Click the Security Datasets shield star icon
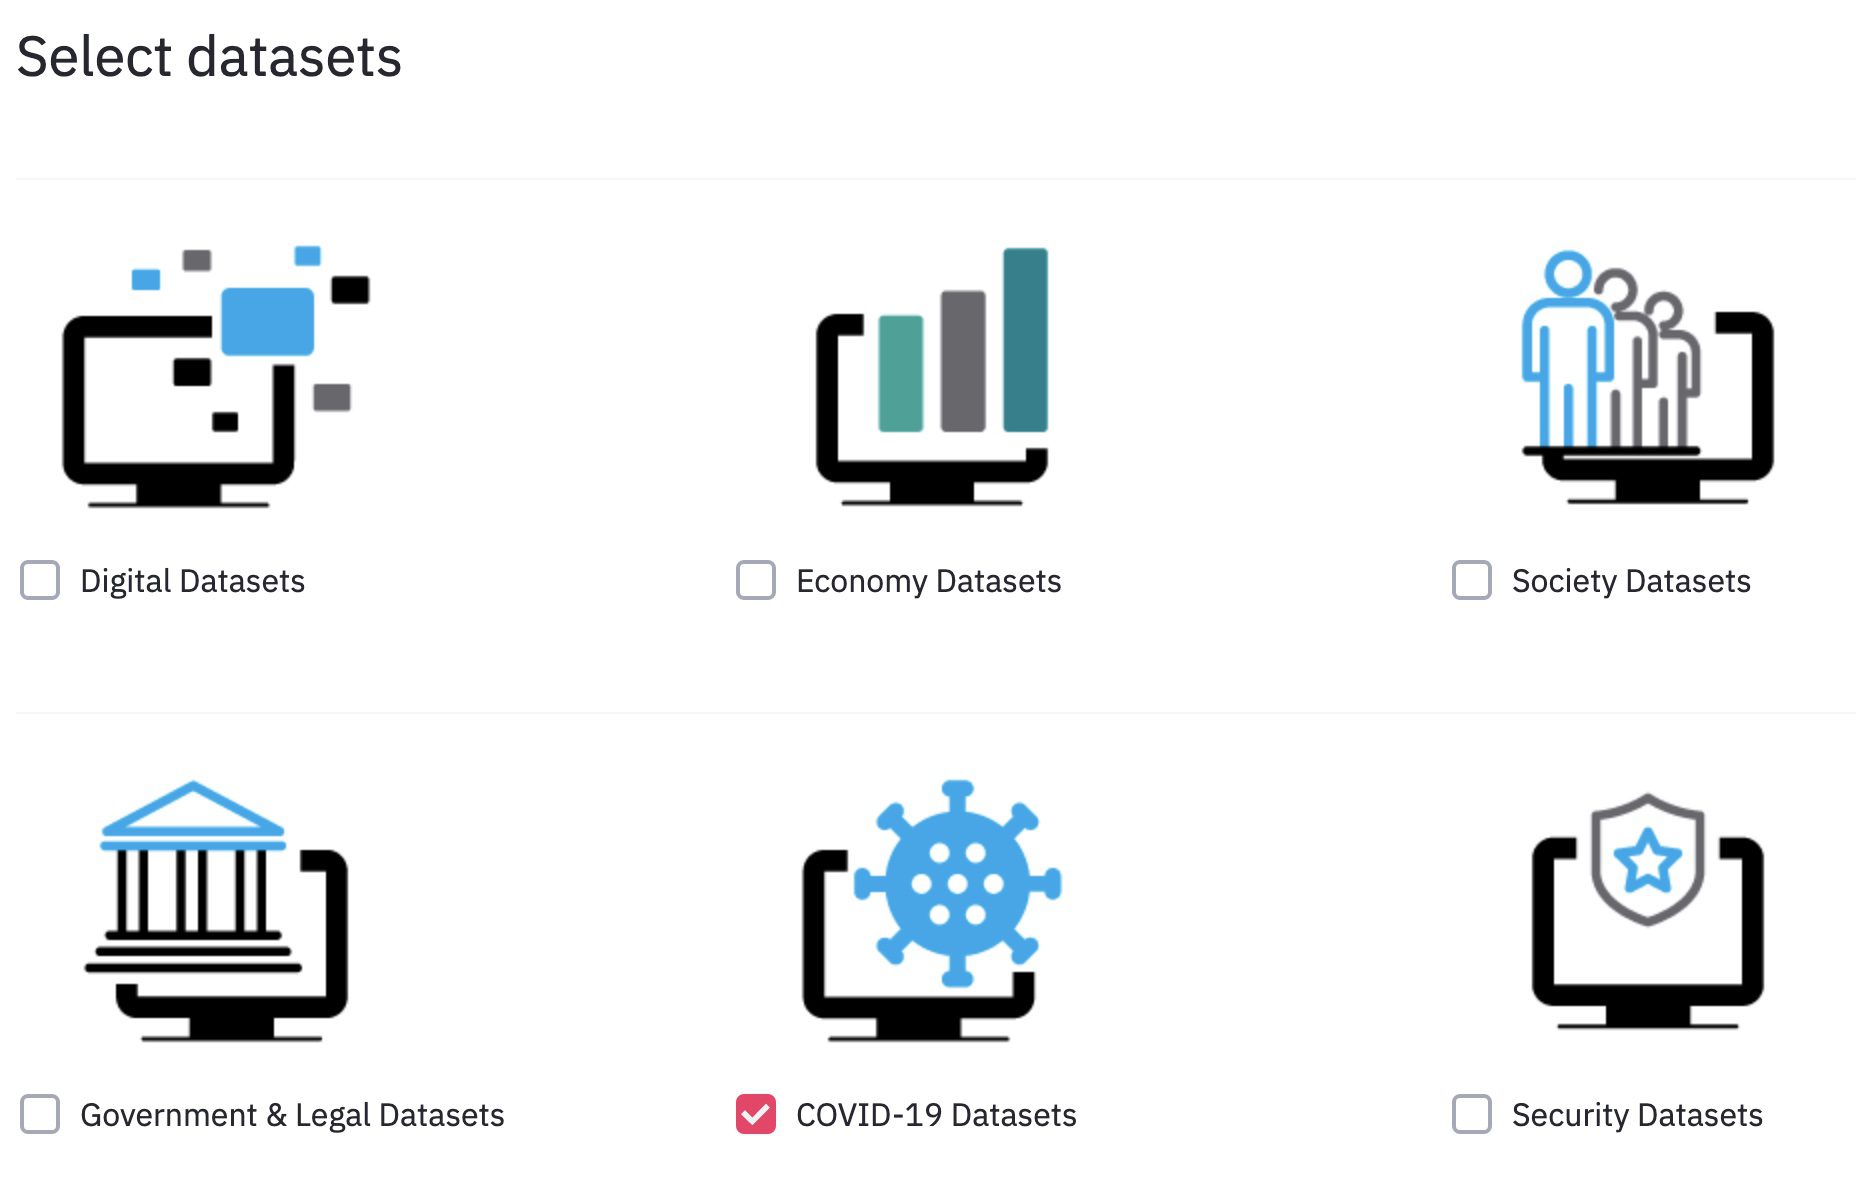 tap(1647, 911)
